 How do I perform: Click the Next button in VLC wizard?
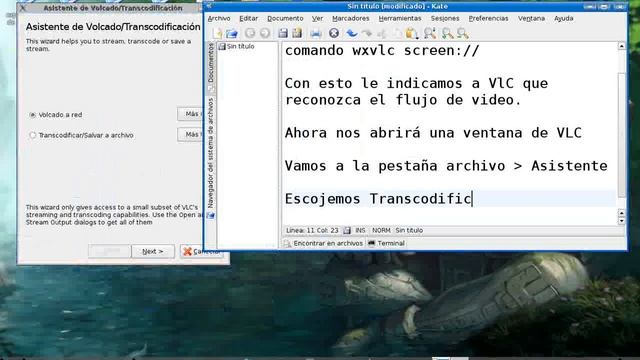pos(153,251)
